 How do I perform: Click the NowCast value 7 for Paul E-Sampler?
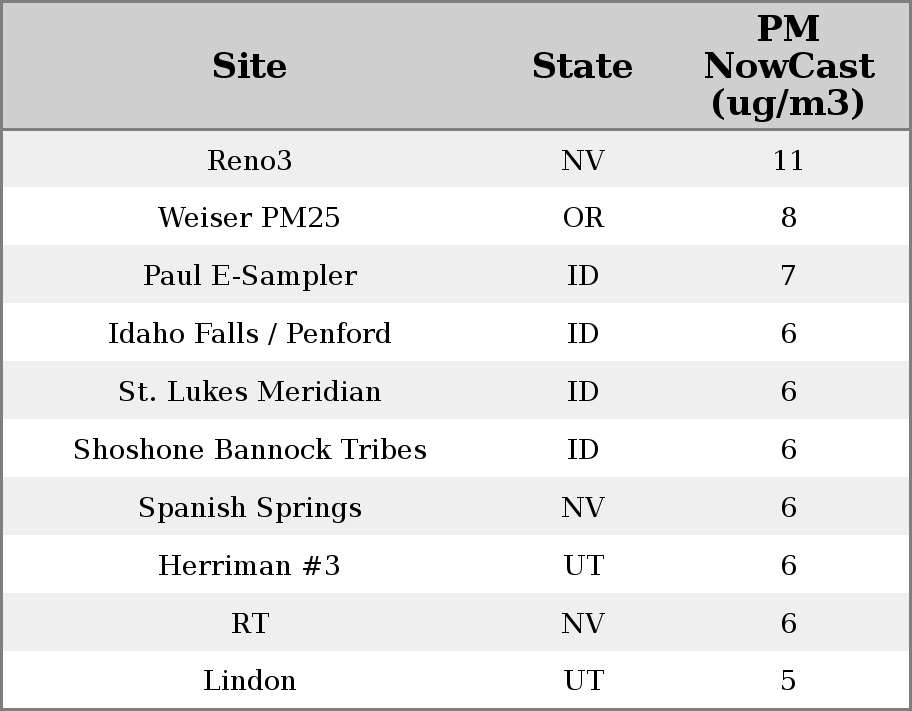(788, 276)
